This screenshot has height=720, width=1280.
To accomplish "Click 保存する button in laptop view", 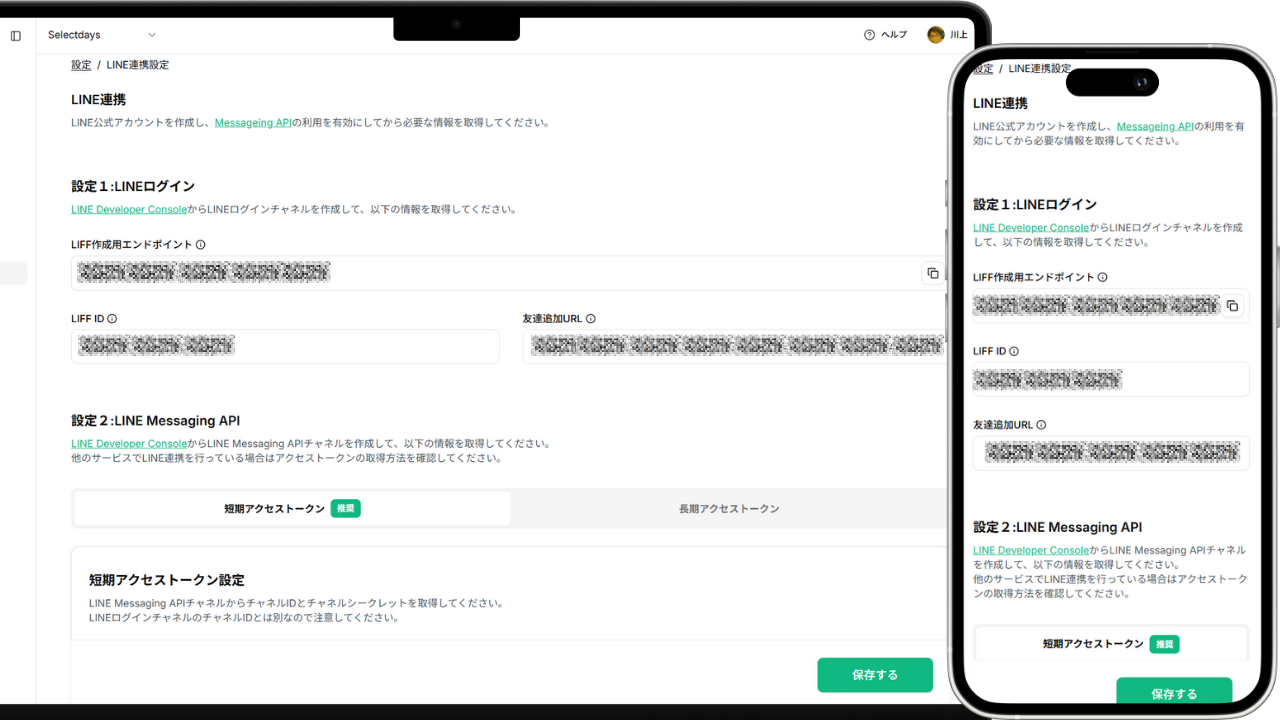I will [x=875, y=675].
